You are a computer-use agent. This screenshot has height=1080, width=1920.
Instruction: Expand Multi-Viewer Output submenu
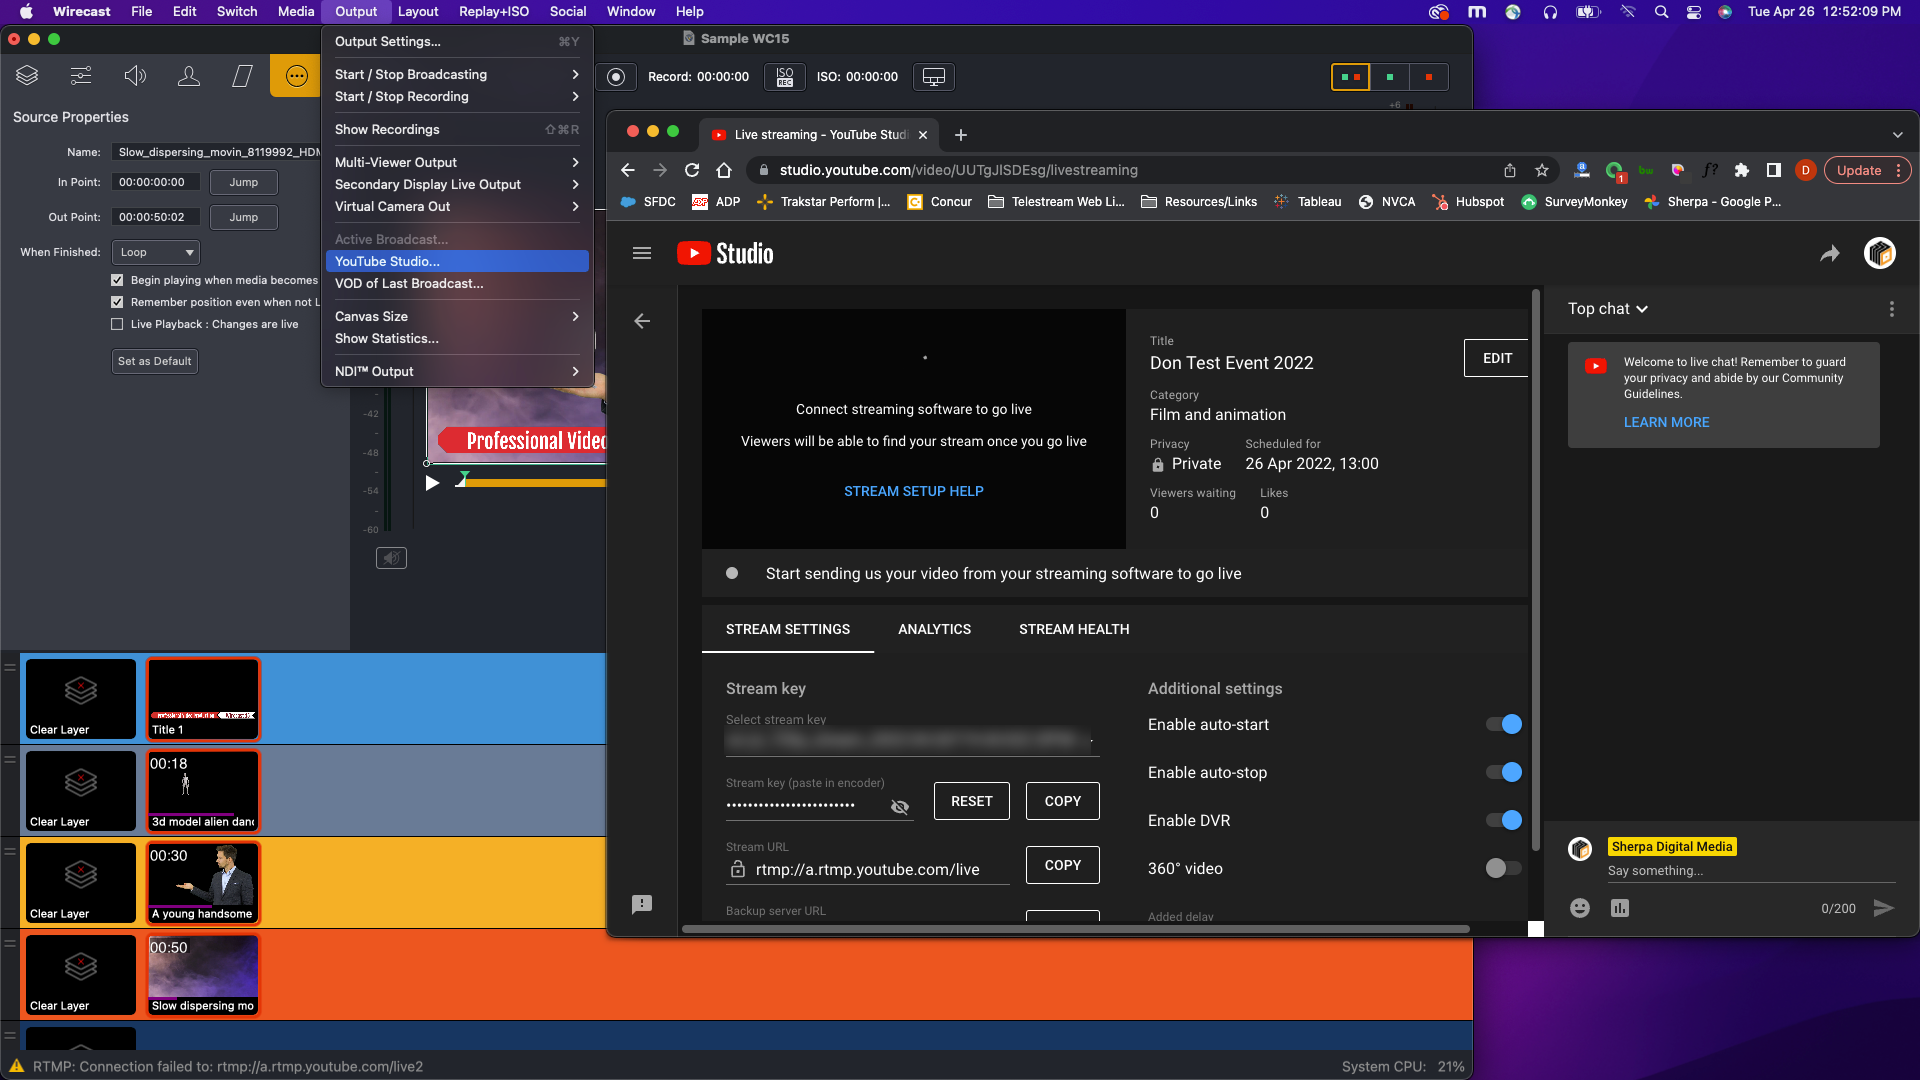[456, 162]
